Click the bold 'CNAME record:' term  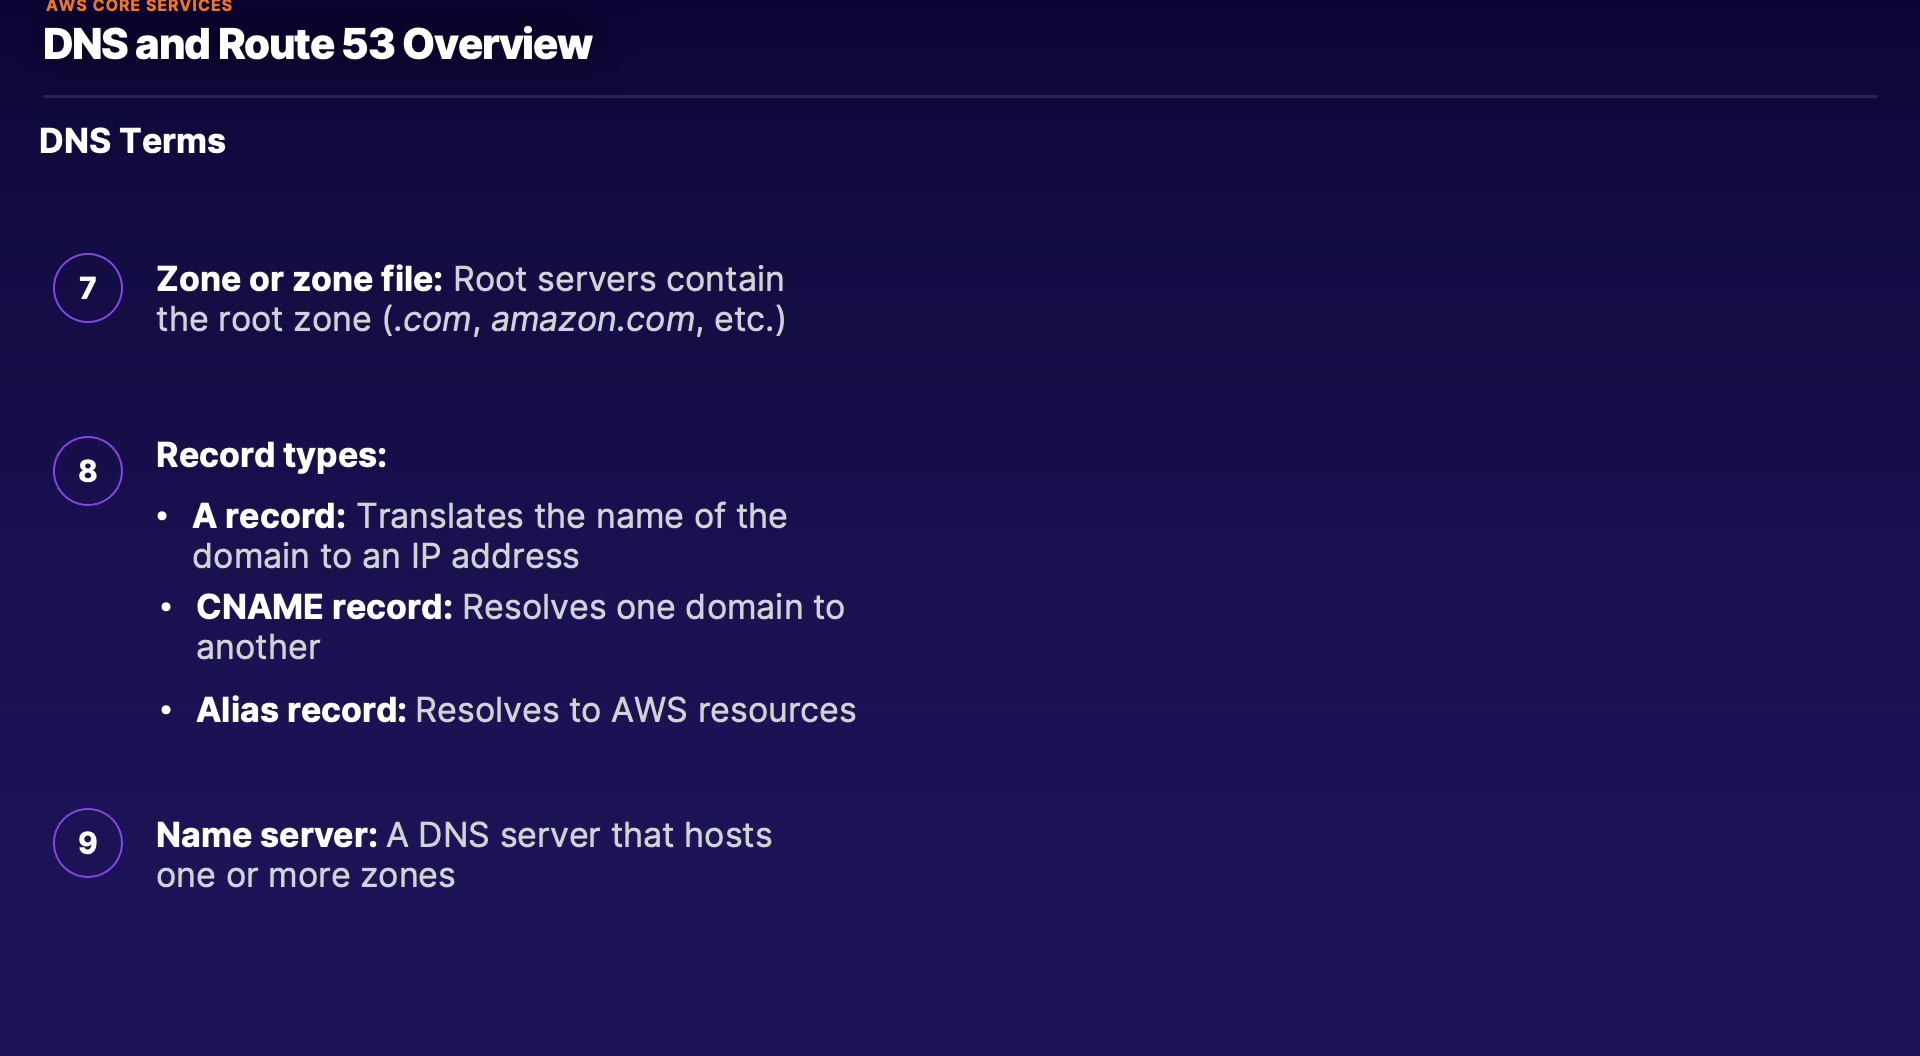click(x=324, y=608)
